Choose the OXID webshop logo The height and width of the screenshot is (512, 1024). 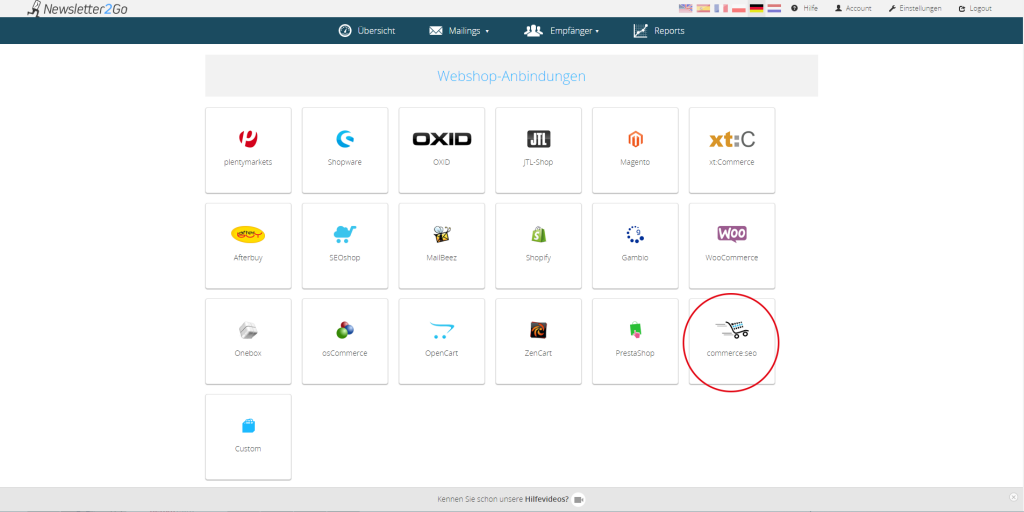coord(441,139)
